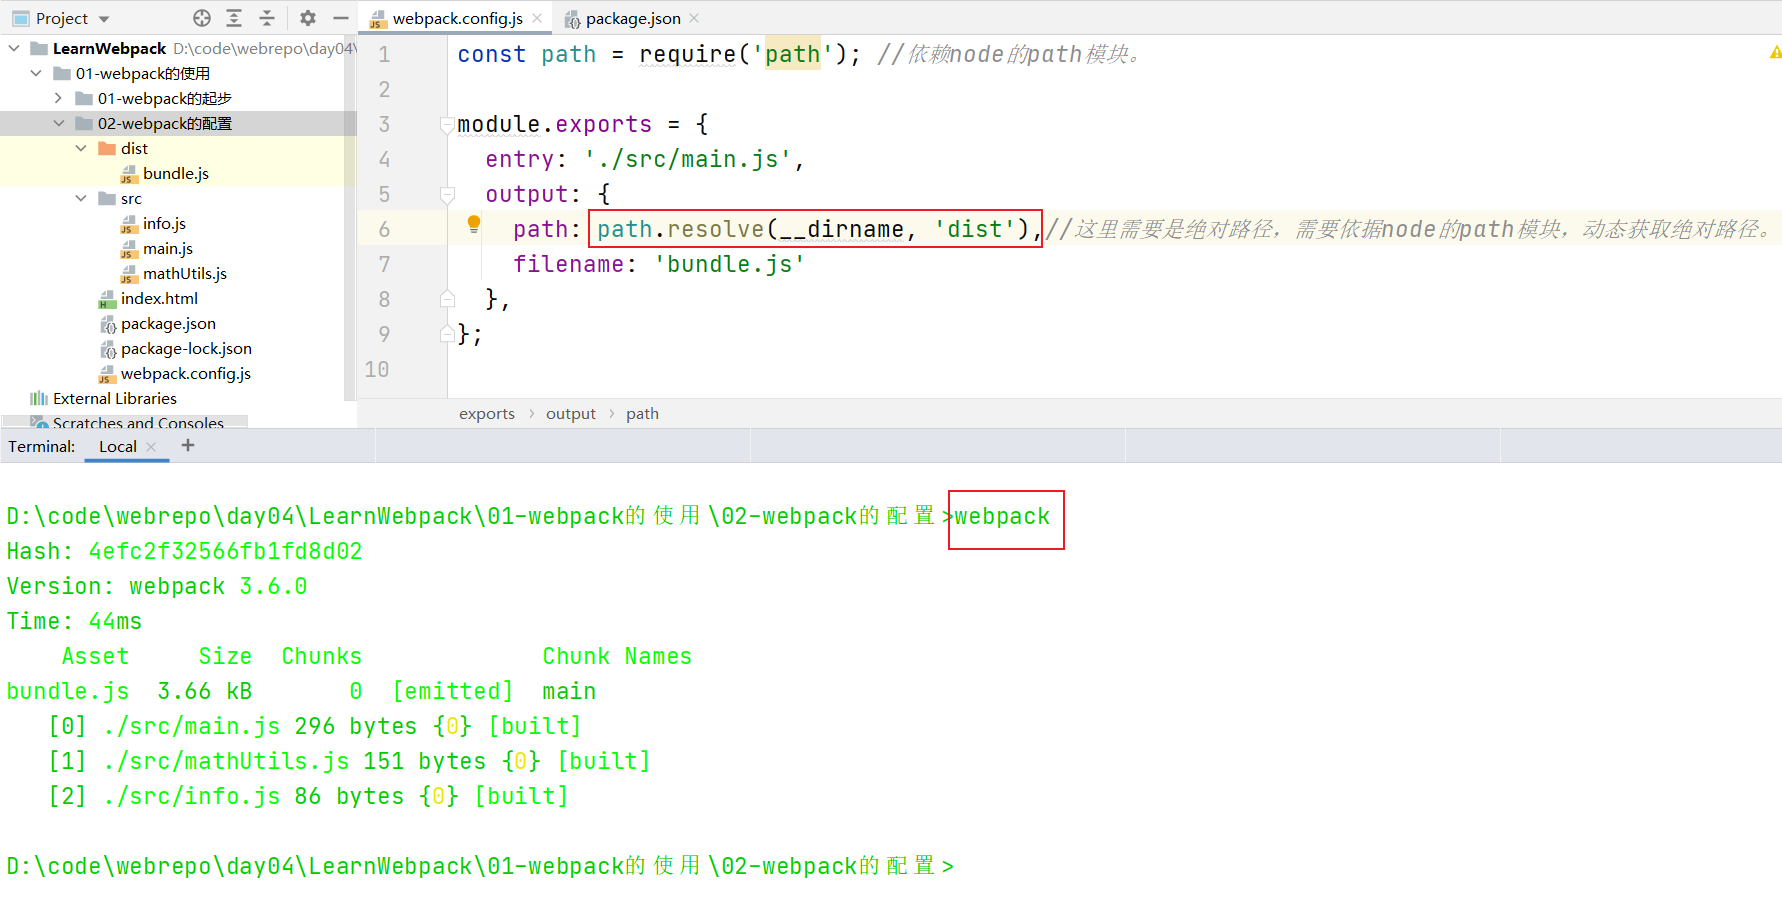Click the exports breadcrumb
Image resolution: width=1782 pixels, height=899 pixels.
click(487, 413)
